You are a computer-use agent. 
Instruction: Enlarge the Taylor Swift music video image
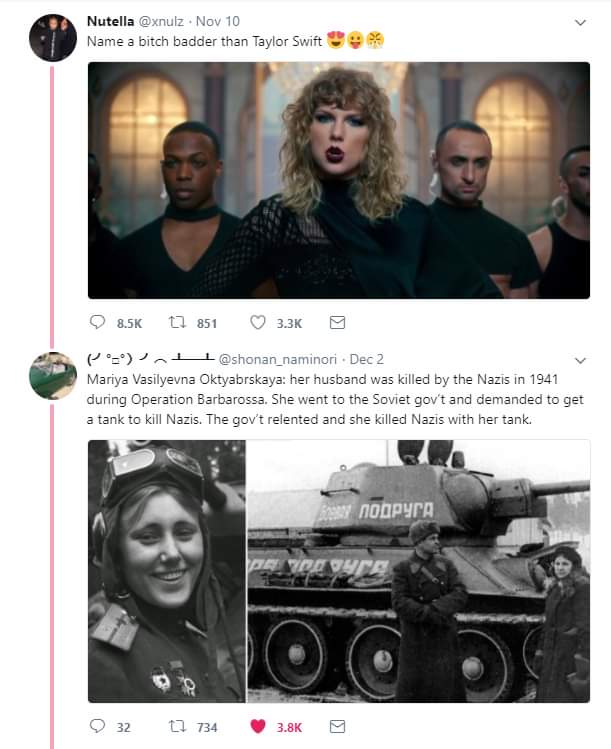(x=339, y=180)
